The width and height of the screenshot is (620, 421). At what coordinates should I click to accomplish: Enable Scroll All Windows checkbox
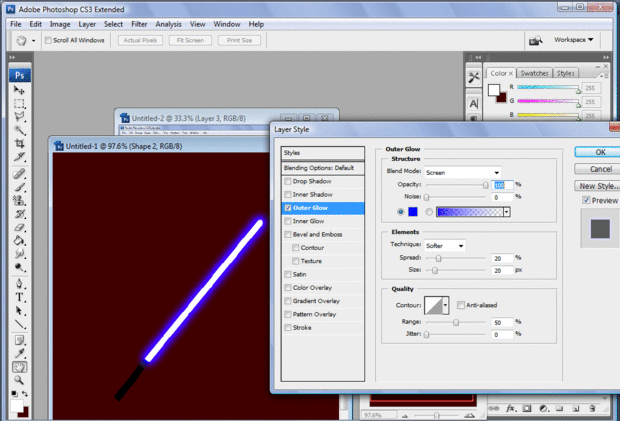click(48, 40)
